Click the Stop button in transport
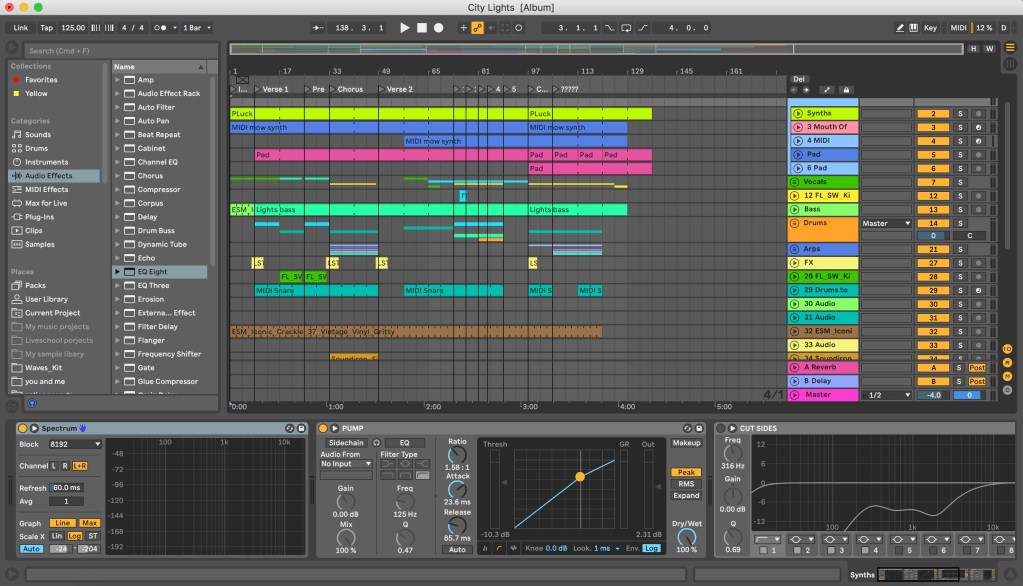The image size is (1023, 586). (422, 28)
